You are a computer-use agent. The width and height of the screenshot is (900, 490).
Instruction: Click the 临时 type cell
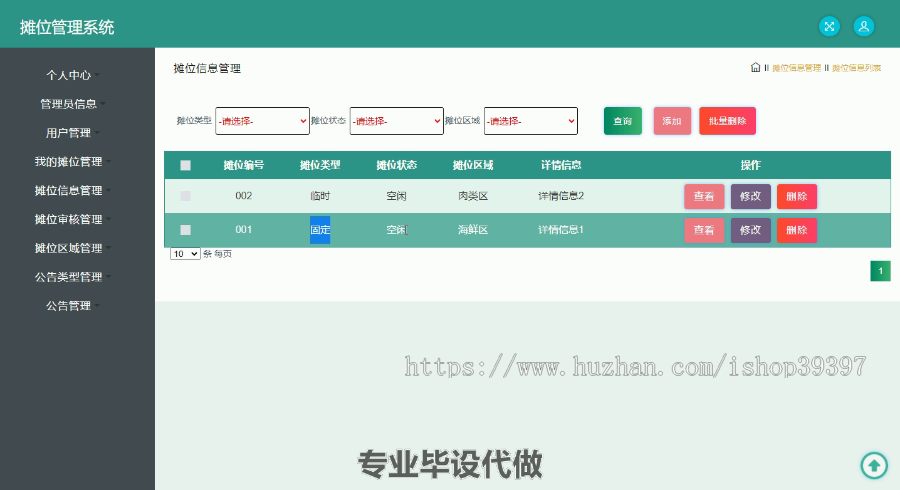[x=320, y=196]
